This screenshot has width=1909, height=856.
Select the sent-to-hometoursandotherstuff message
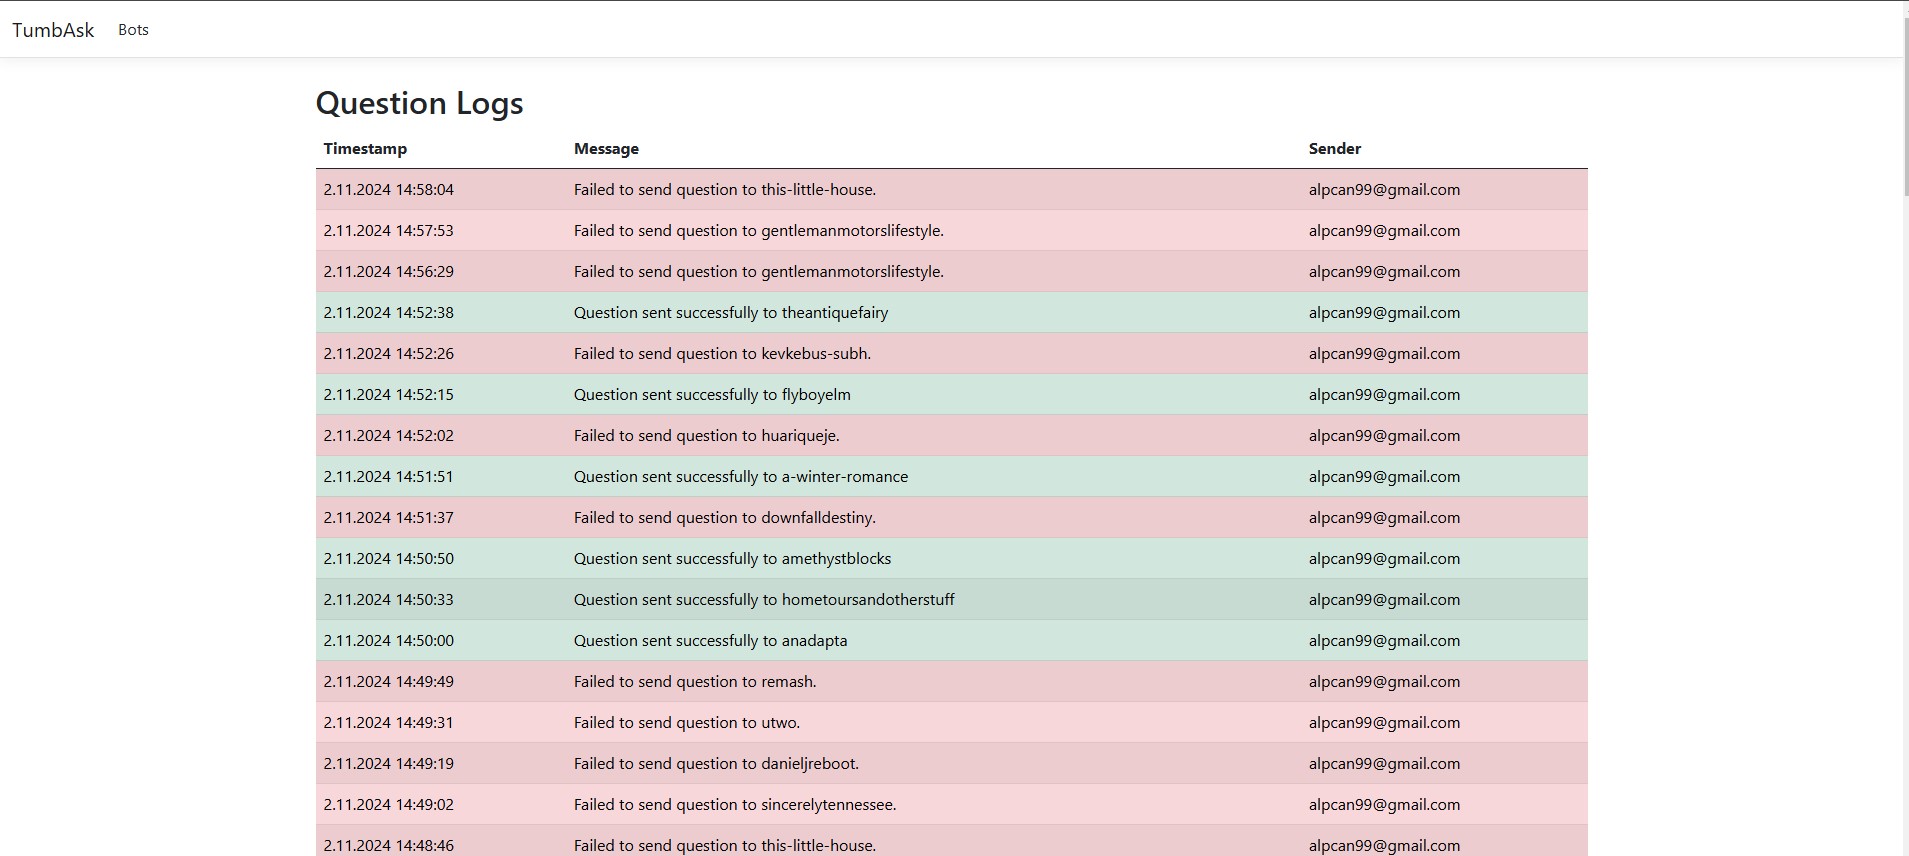click(764, 600)
